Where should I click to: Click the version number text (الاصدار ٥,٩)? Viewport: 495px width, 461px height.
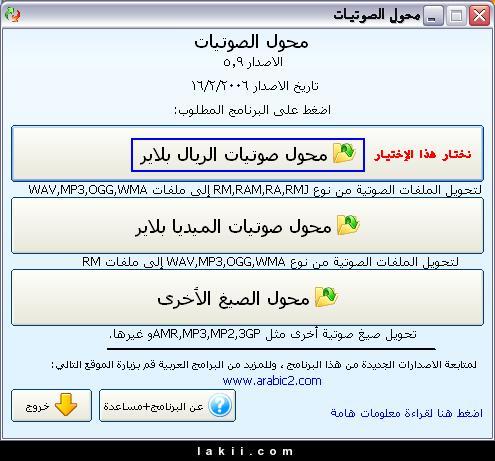point(253,62)
